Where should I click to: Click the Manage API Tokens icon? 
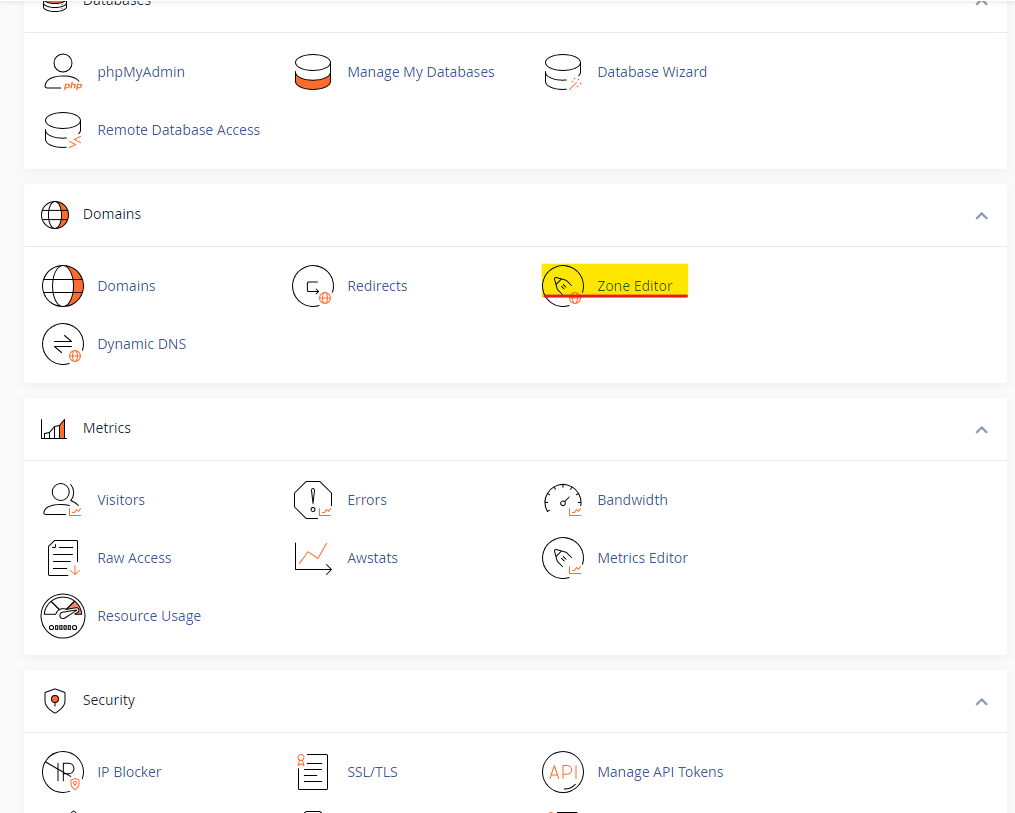point(563,771)
